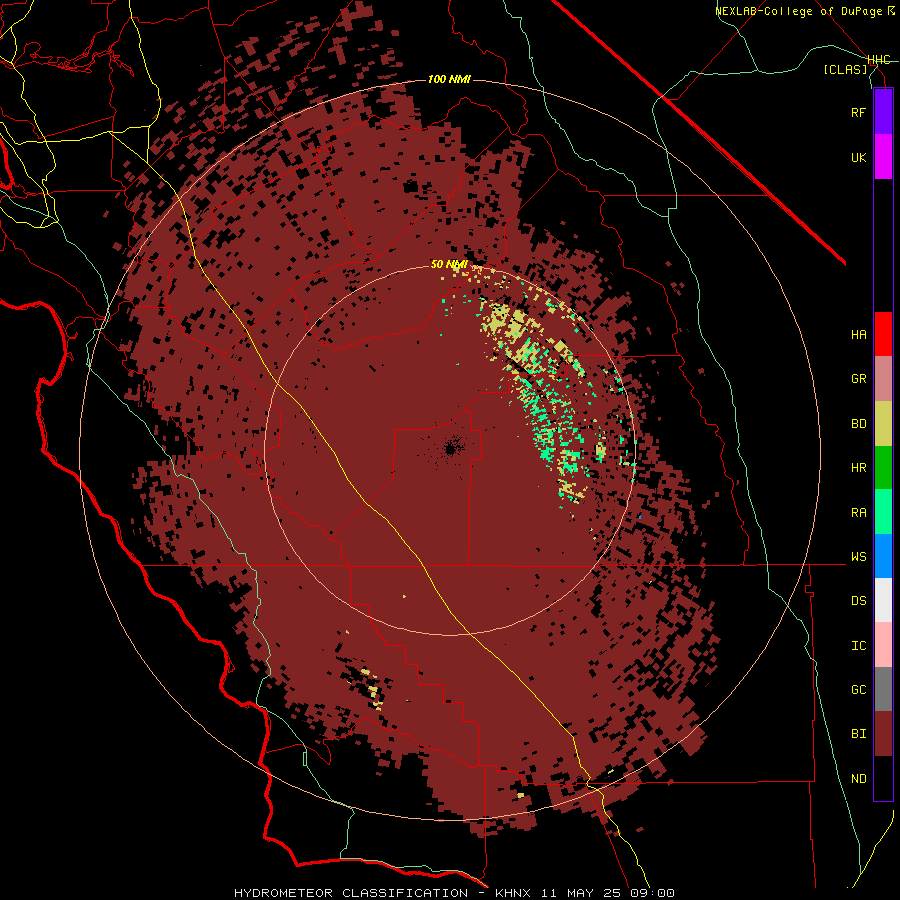Image resolution: width=900 pixels, height=900 pixels.
Task: Select the GR pink-brown legend swatch
Action: [883, 379]
